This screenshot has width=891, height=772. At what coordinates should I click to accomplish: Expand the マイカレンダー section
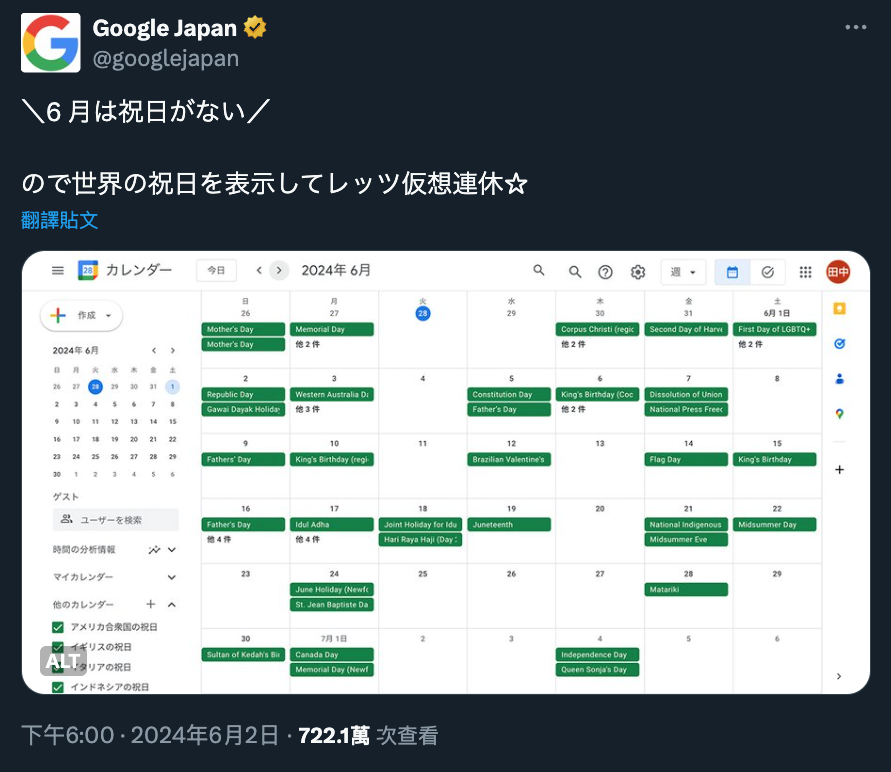[x=171, y=577]
